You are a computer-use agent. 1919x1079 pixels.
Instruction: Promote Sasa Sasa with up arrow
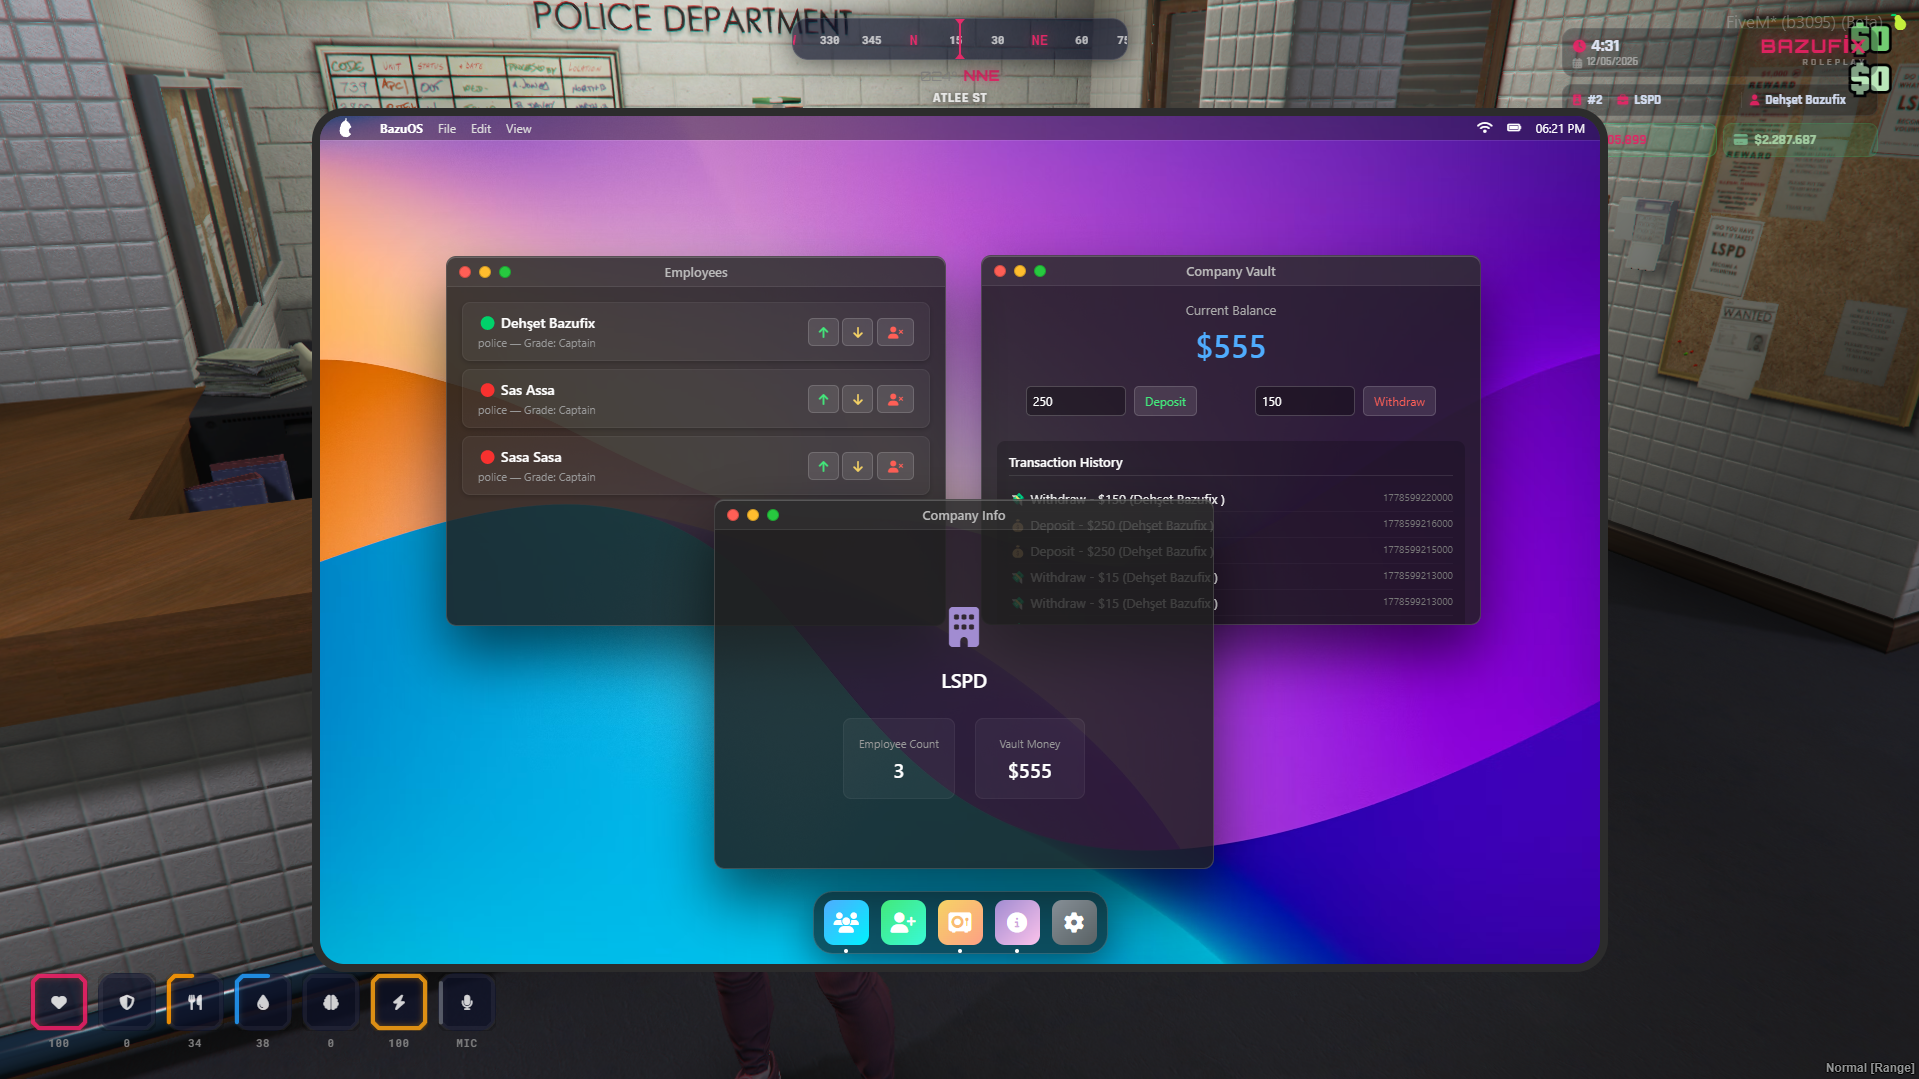[x=823, y=466]
